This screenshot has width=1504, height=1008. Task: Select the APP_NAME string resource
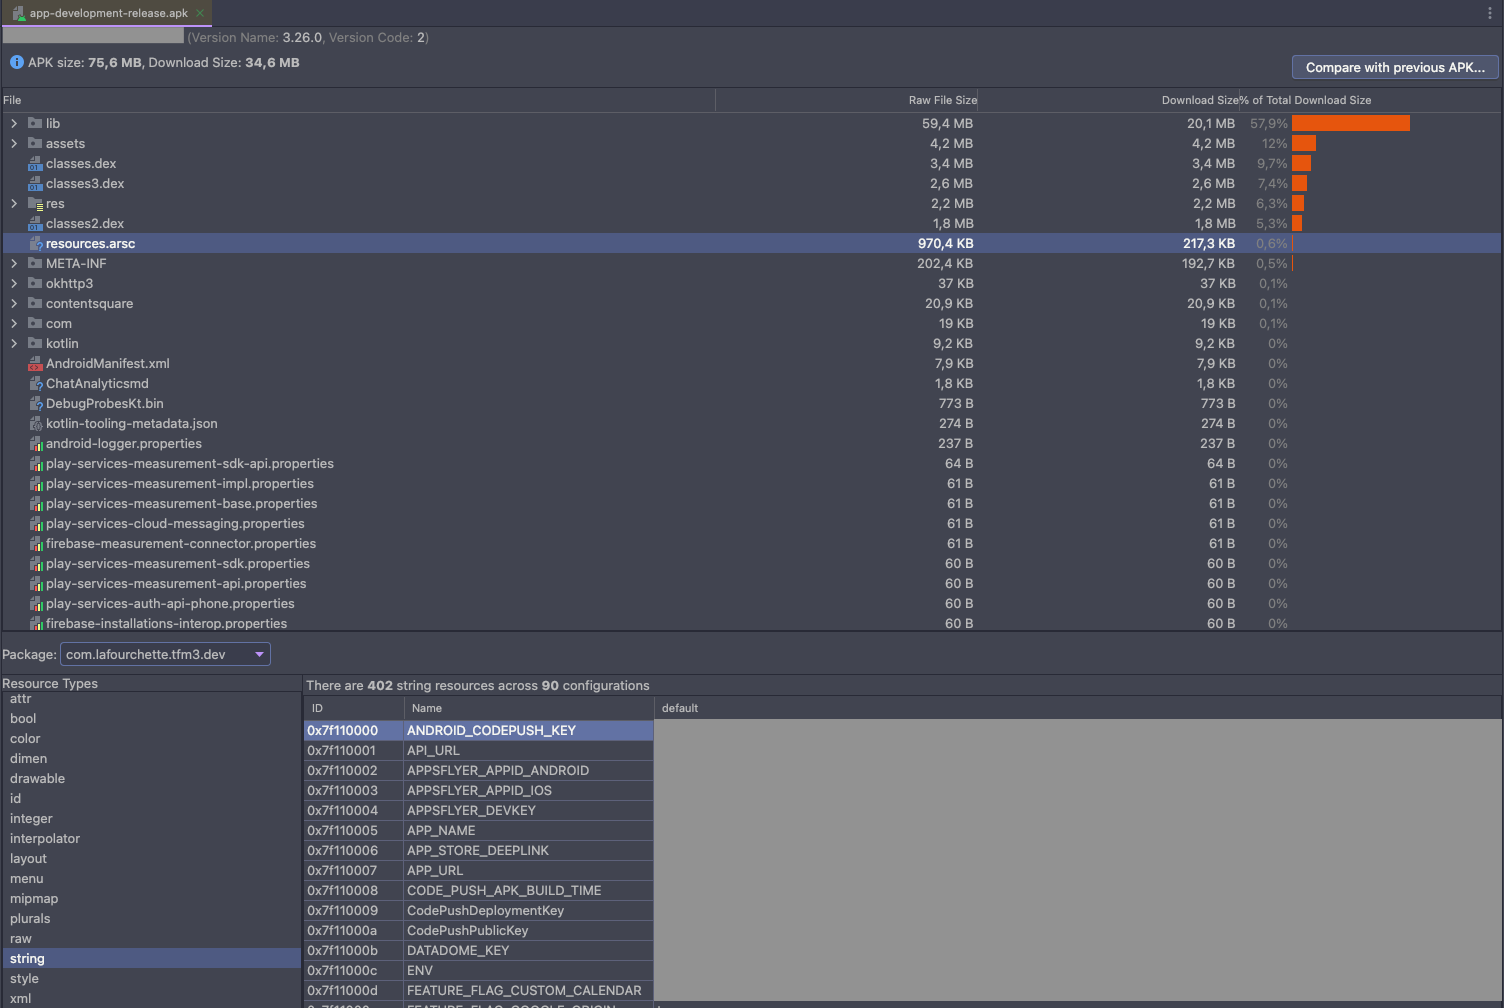coord(479,831)
